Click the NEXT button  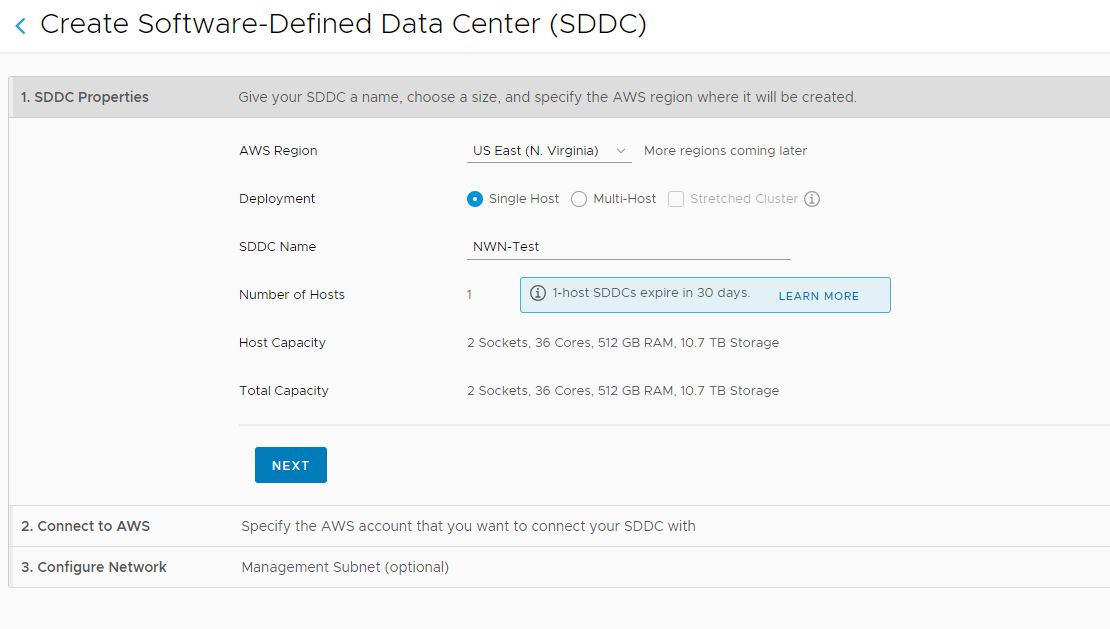(x=290, y=465)
